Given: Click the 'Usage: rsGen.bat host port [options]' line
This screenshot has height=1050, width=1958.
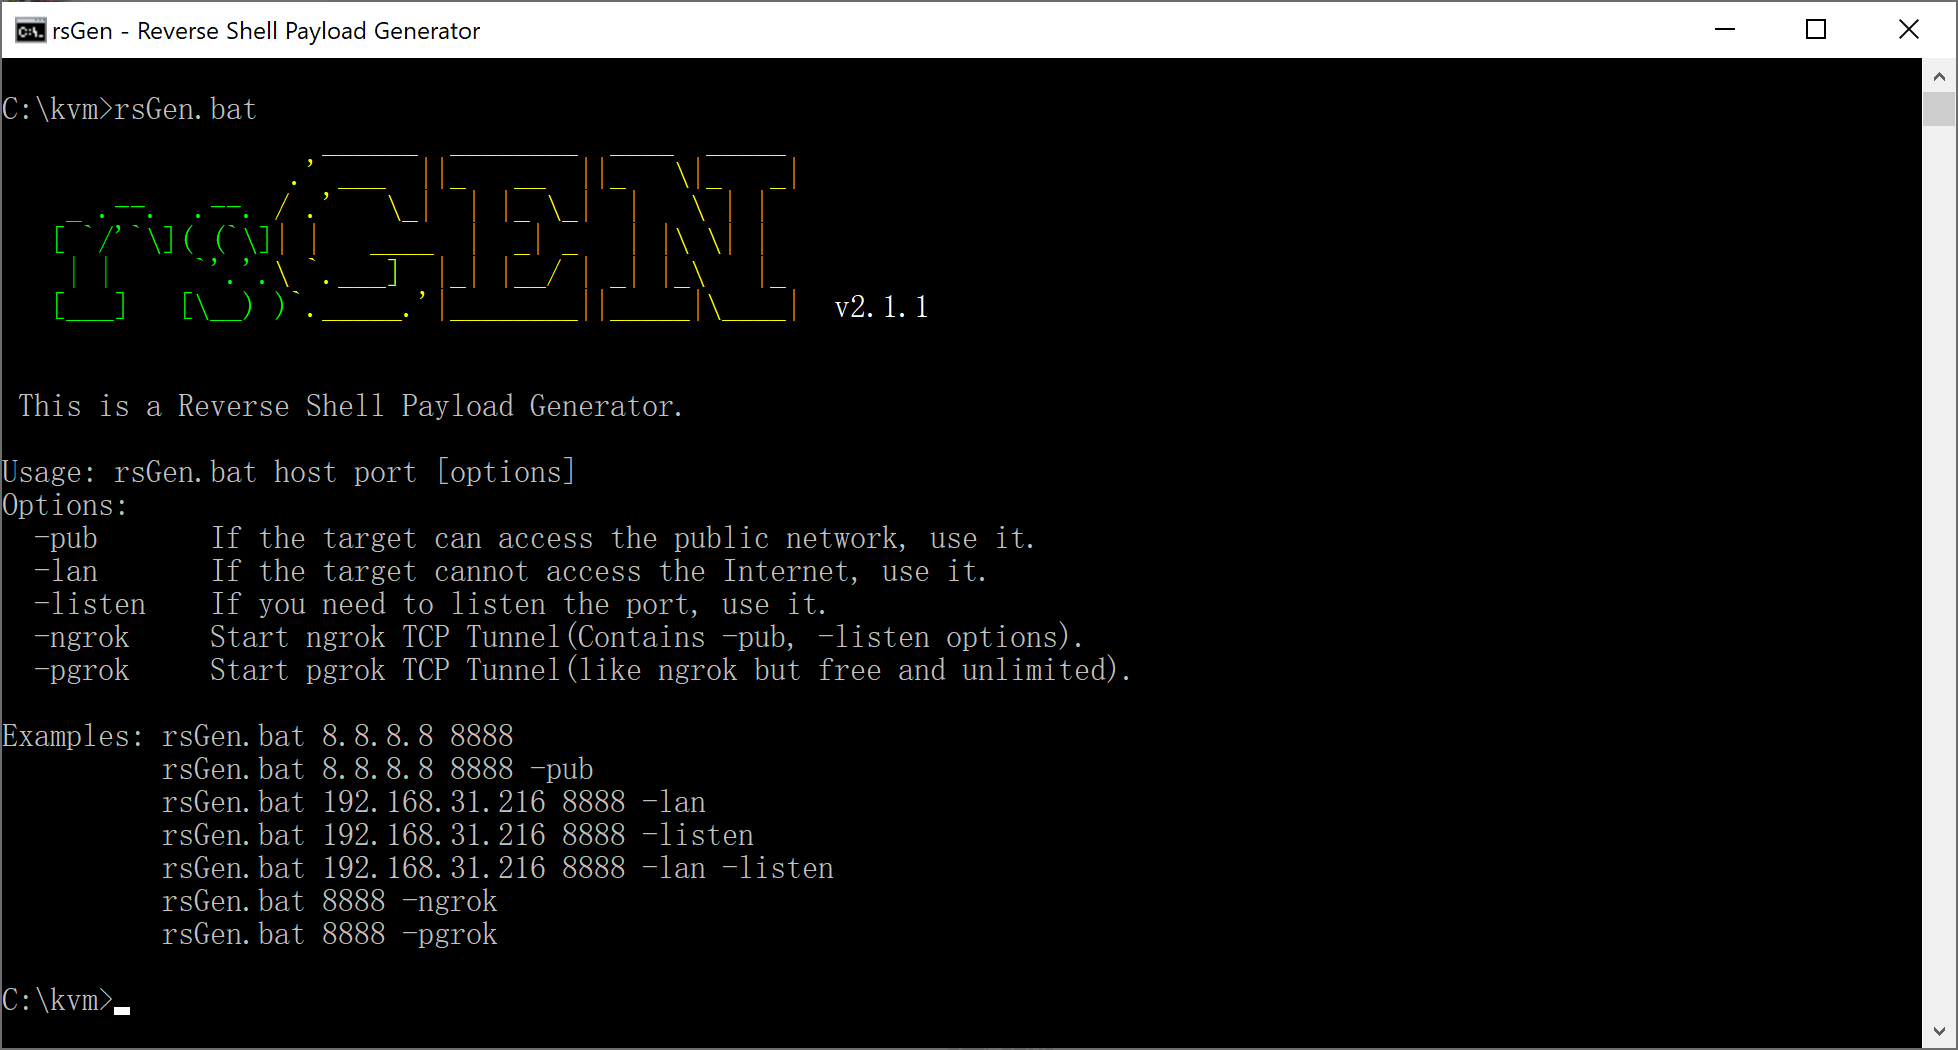Looking at the screenshot, I should (x=289, y=472).
